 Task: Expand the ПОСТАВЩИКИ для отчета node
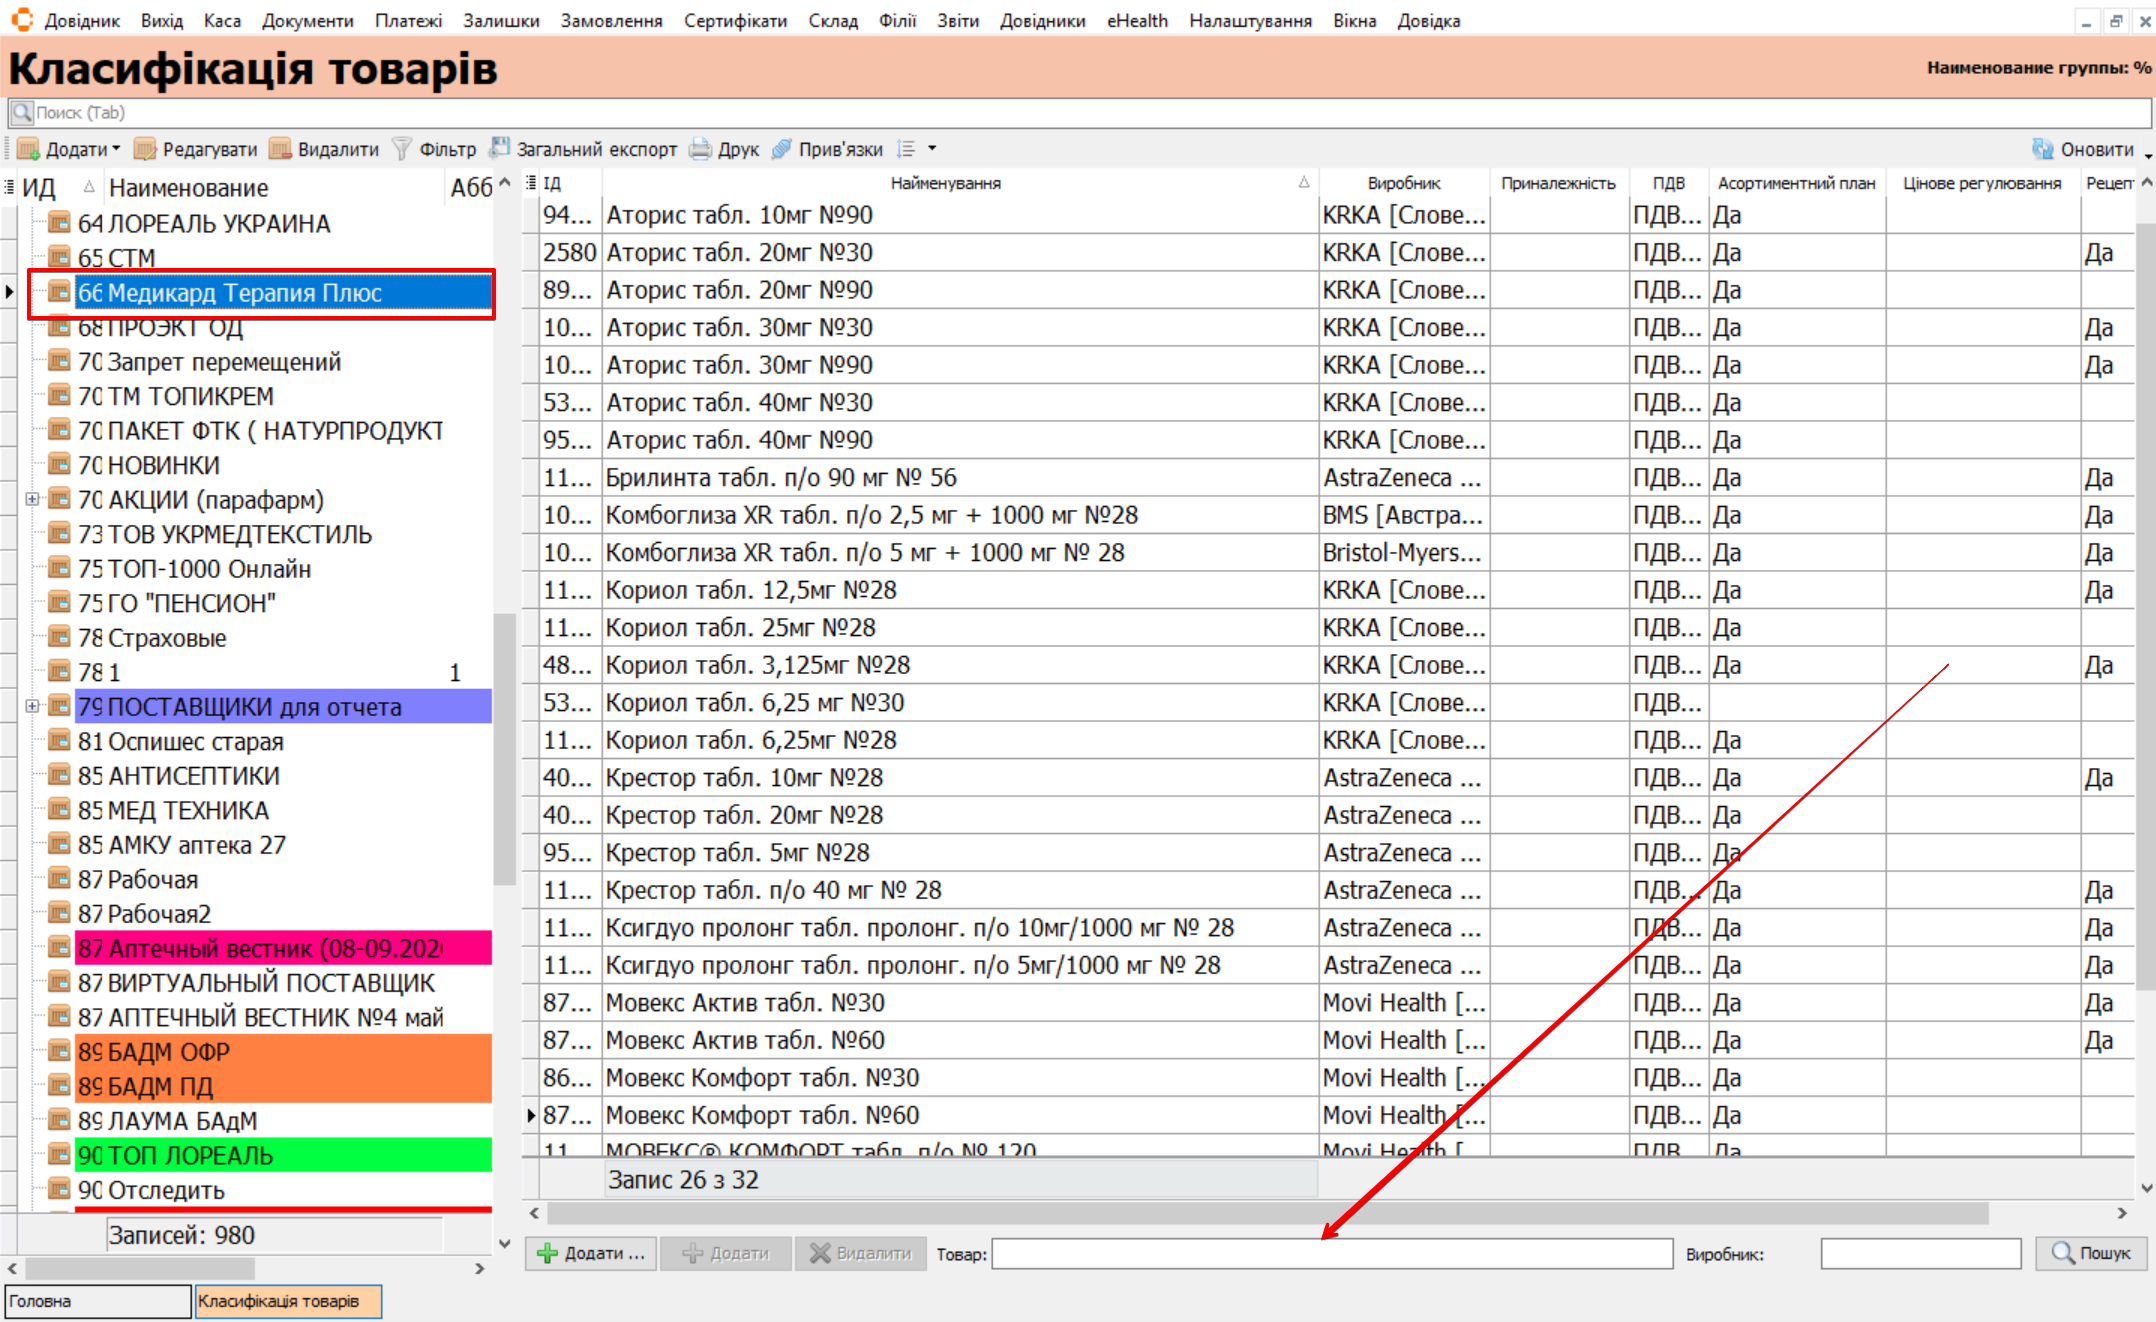tap(32, 706)
